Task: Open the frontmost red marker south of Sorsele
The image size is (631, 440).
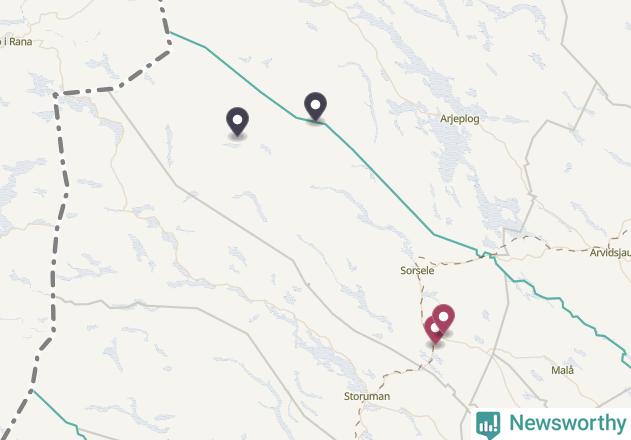Action: (x=443, y=318)
